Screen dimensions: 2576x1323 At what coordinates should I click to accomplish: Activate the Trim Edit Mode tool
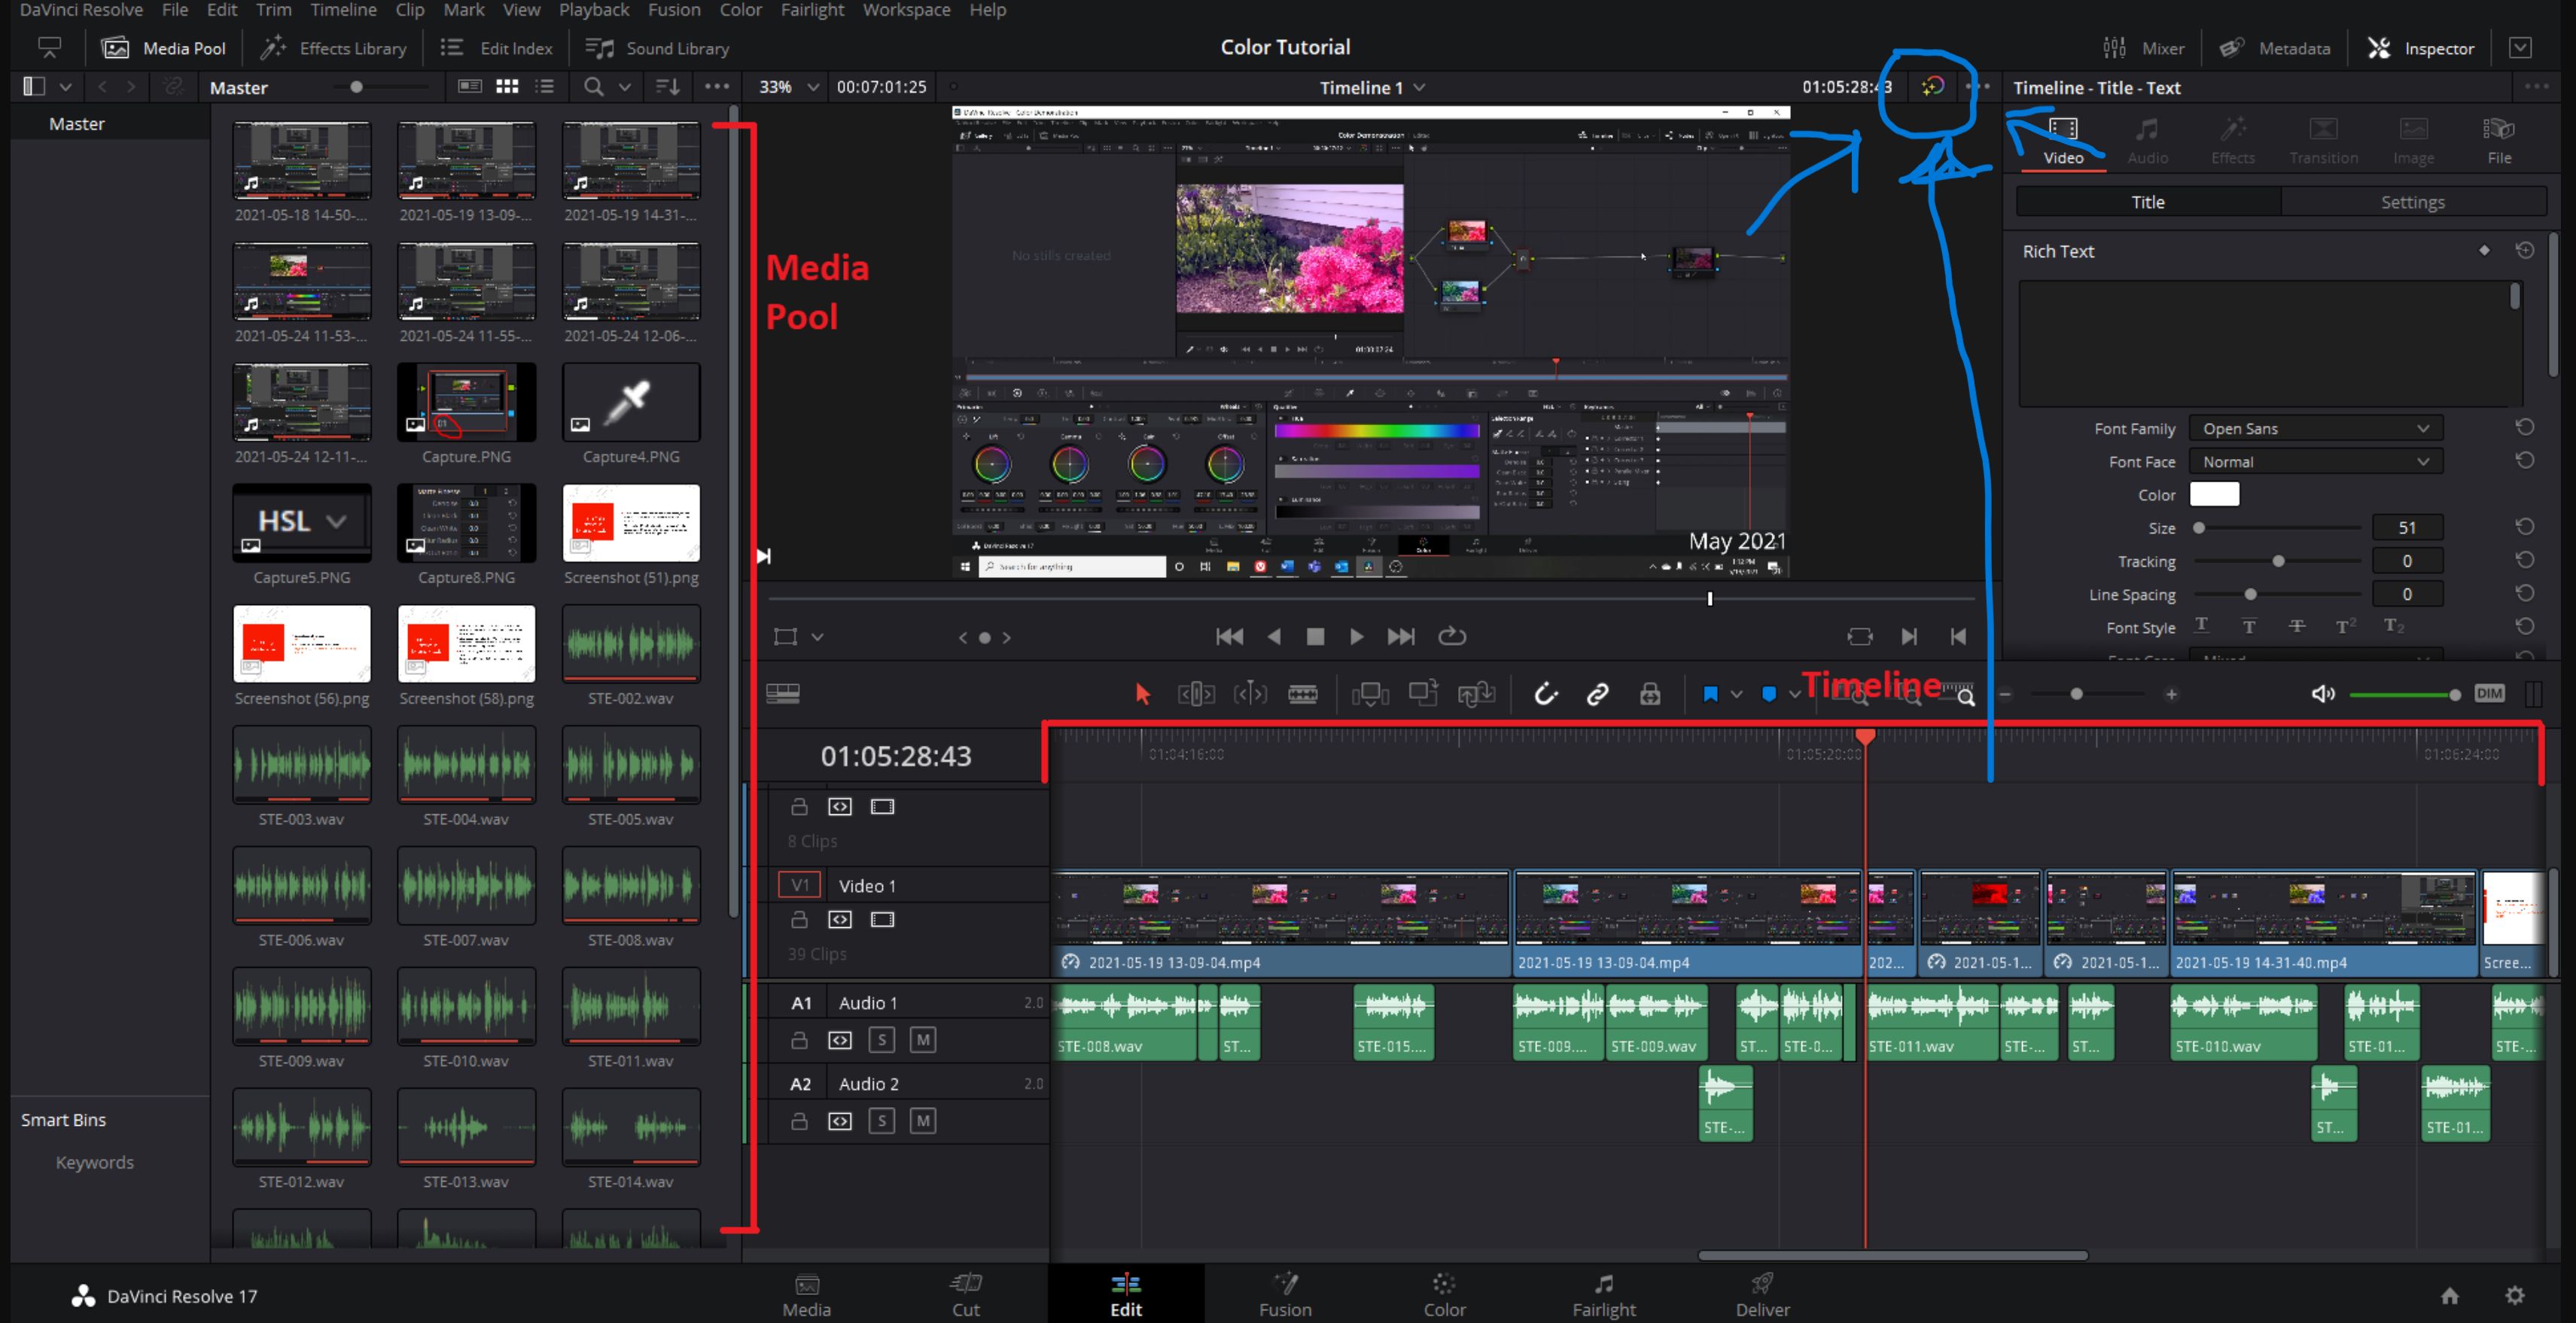coord(1196,694)
